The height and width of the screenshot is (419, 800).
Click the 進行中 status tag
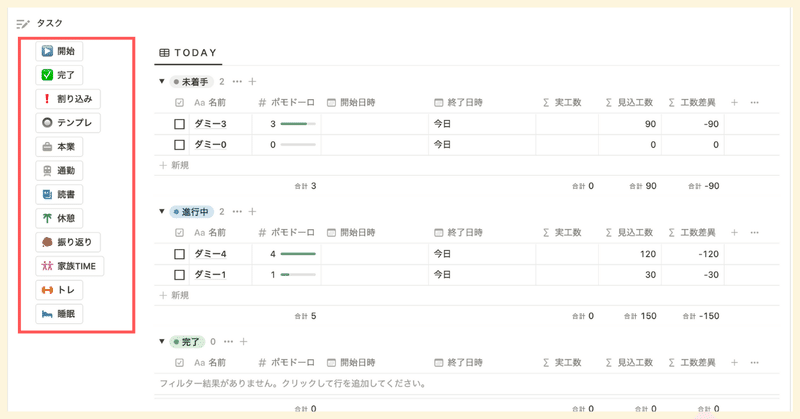tap(191, 211)
